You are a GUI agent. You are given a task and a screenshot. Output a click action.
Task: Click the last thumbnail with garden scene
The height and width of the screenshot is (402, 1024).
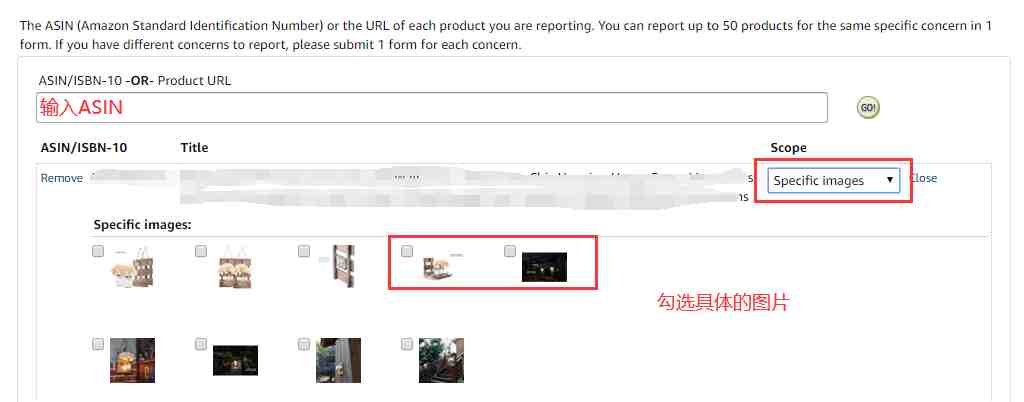pyautogui.click(x=441, y=360)
